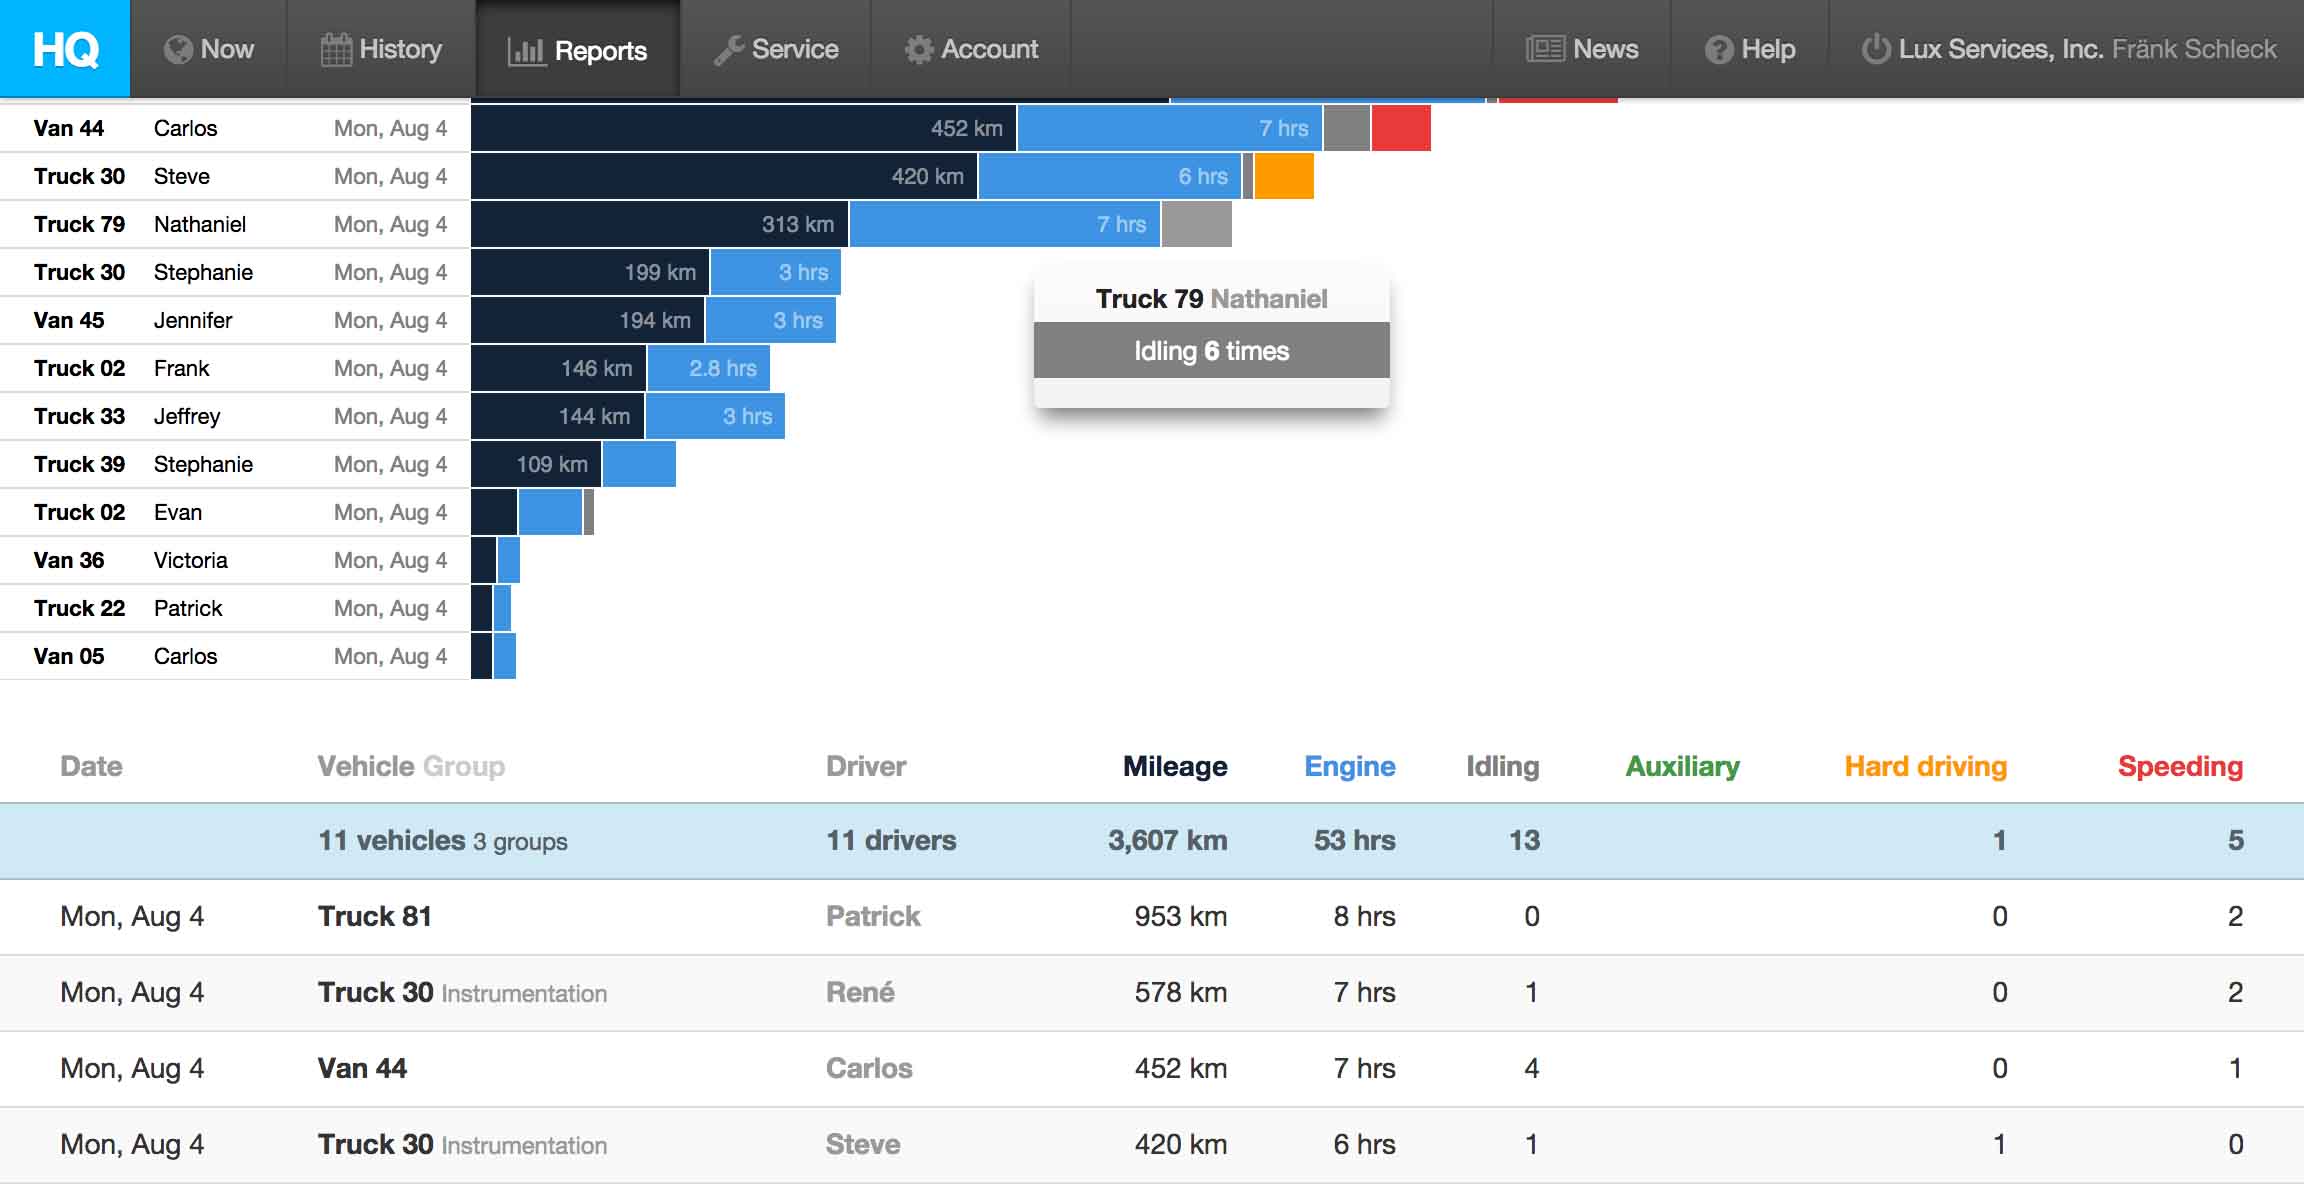Click the bar chart Reports icon
This screenshot has width=2304, height=1200.
point(526,51)
